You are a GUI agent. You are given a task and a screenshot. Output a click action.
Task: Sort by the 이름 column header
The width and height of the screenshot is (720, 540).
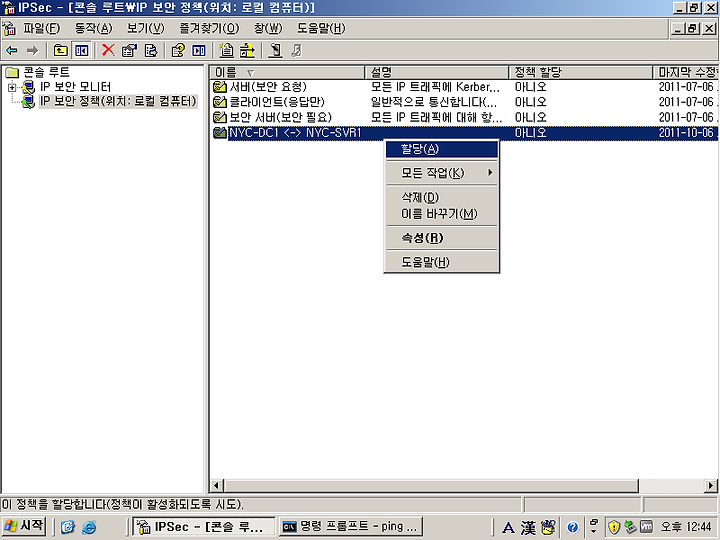287,72
